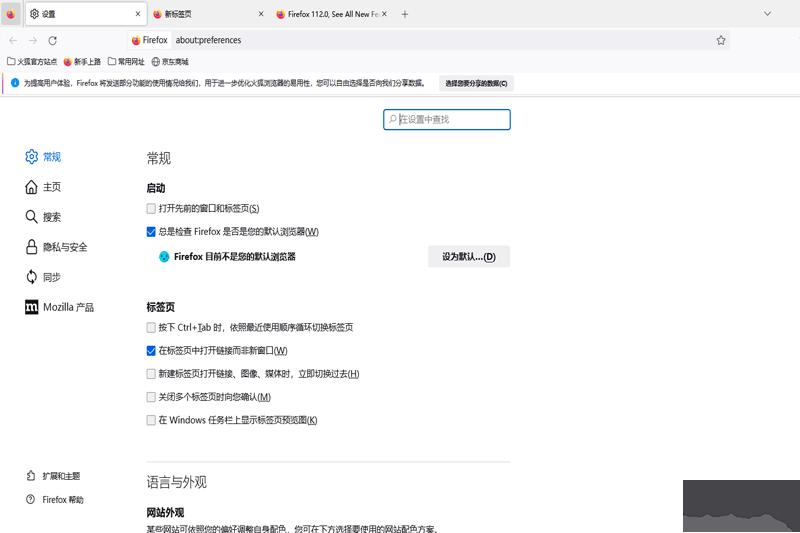Viewport: 800px width, 533px height.
Task: Click the sad face icon beside default browser status
Action: point(164,257)
